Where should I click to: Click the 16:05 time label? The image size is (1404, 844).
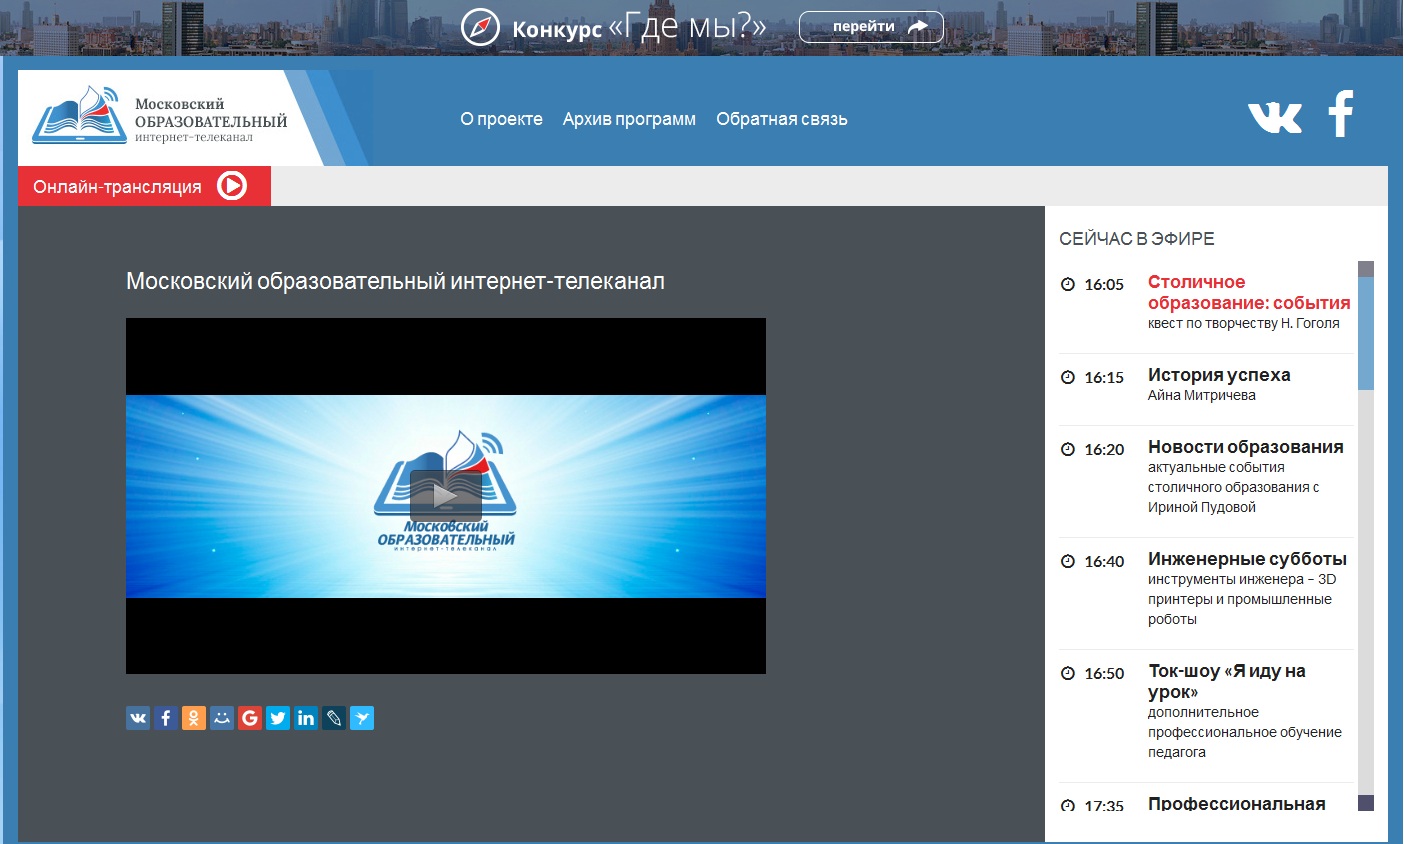point(1104,285)
